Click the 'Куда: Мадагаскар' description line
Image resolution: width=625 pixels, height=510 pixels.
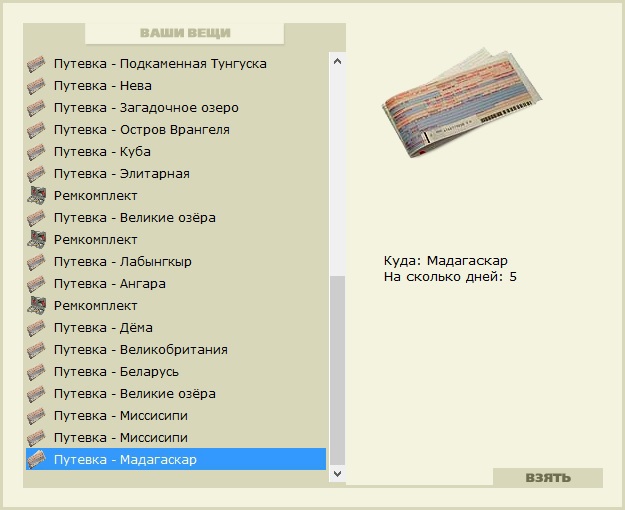446,261
